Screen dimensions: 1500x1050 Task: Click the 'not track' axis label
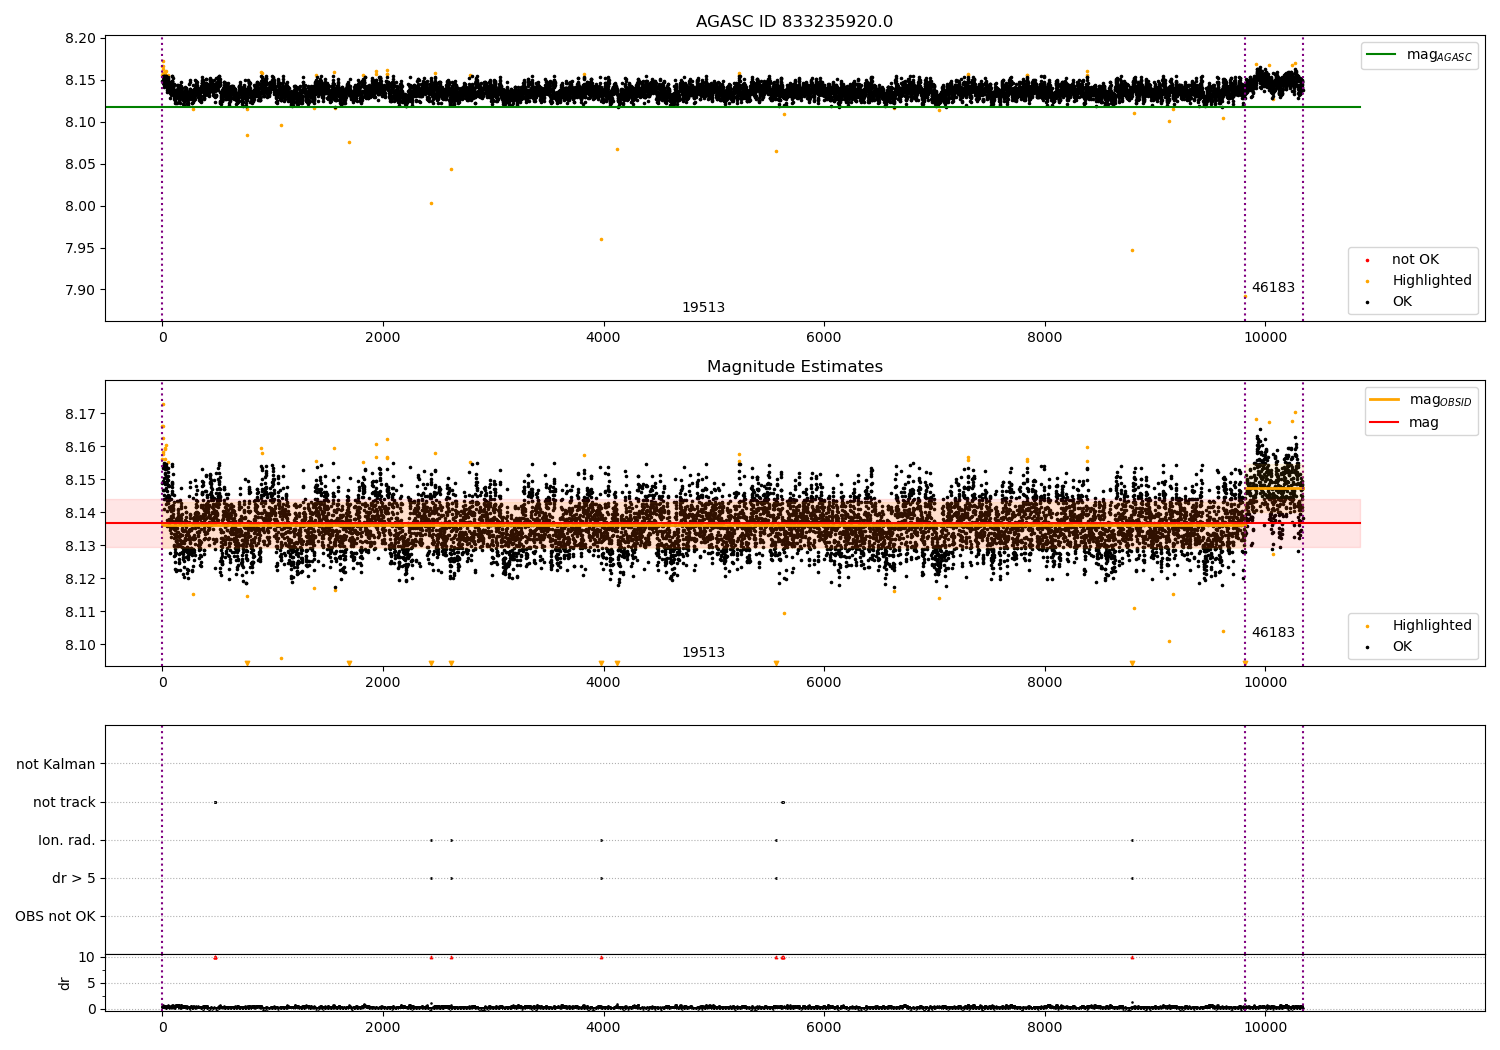[x=64, y=802]
